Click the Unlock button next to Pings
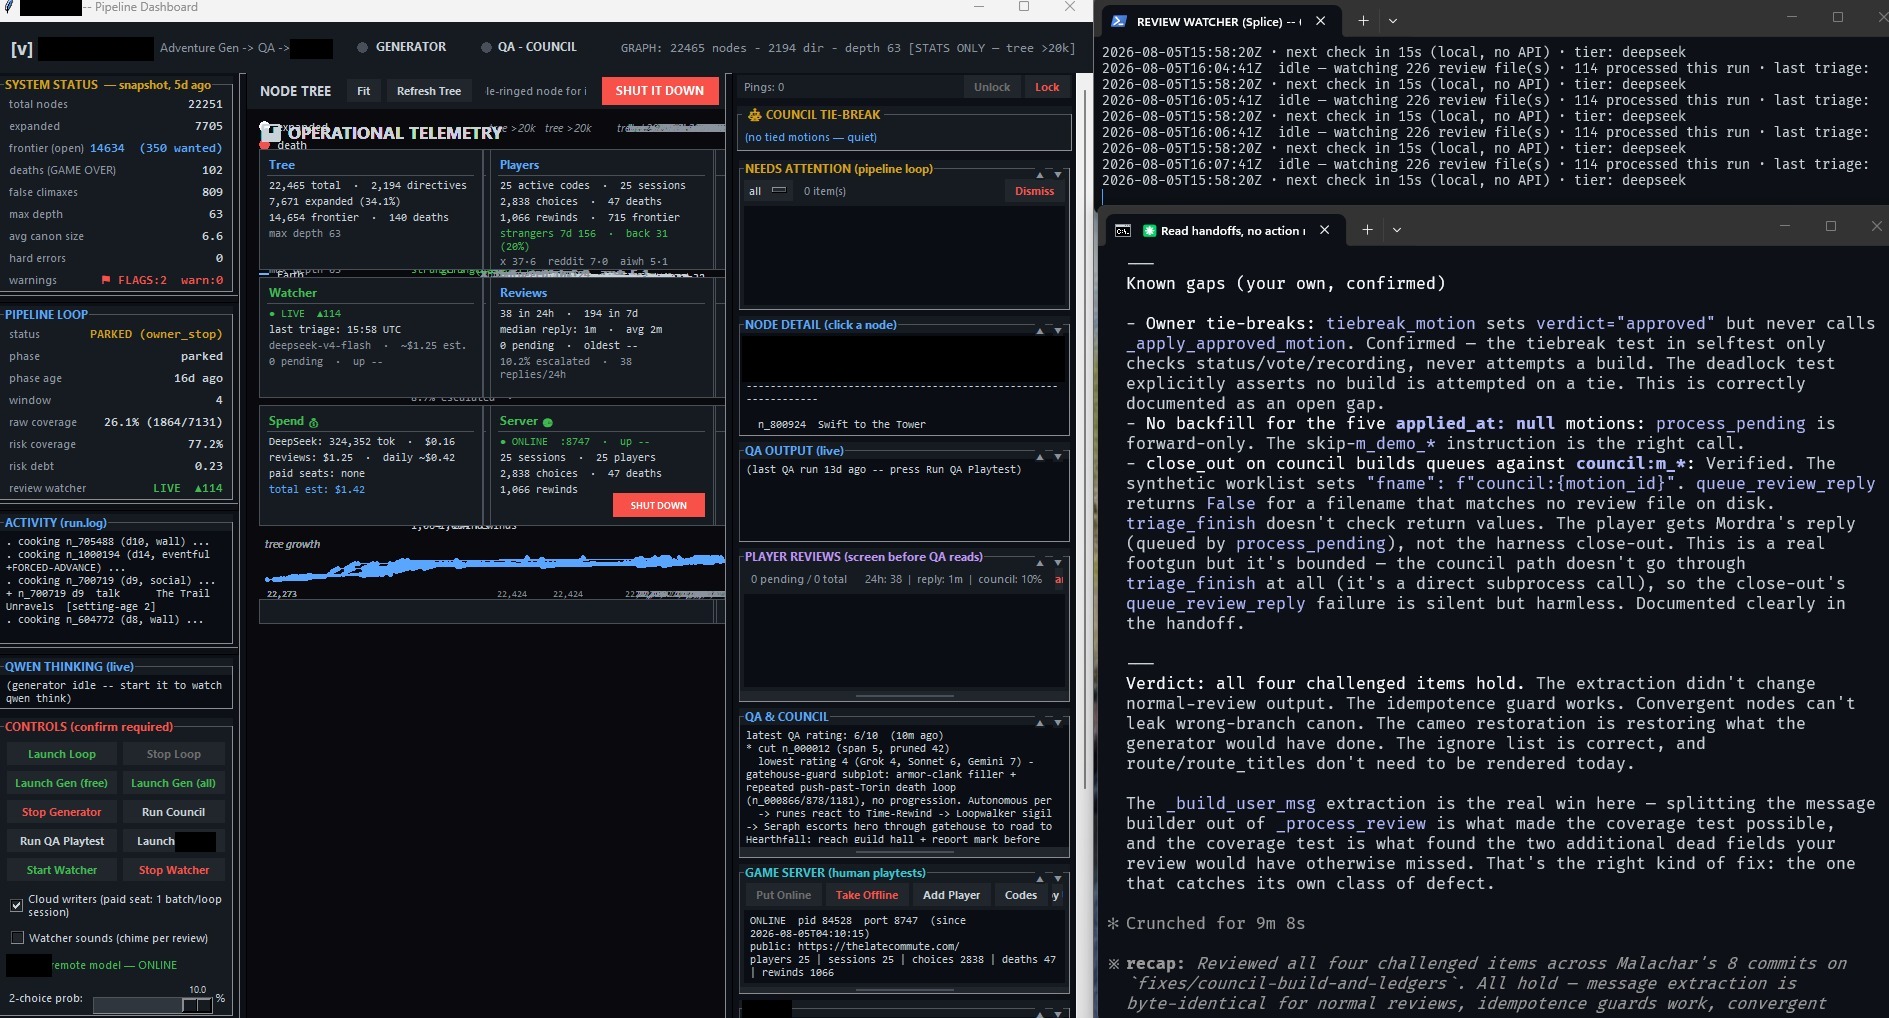Image resolution: width=1889 pixels, height=1018 pixels. click(992, 87)
